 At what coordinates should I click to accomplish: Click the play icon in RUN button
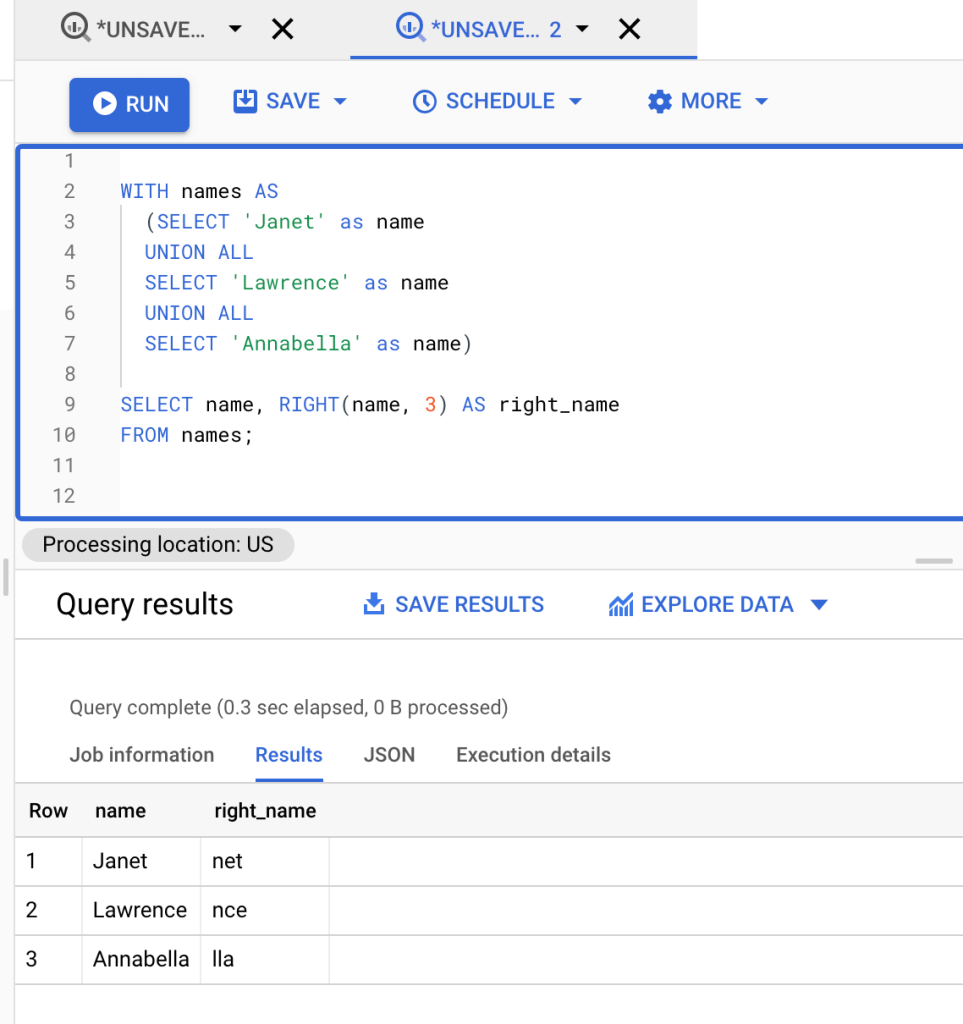click(104, 103)
